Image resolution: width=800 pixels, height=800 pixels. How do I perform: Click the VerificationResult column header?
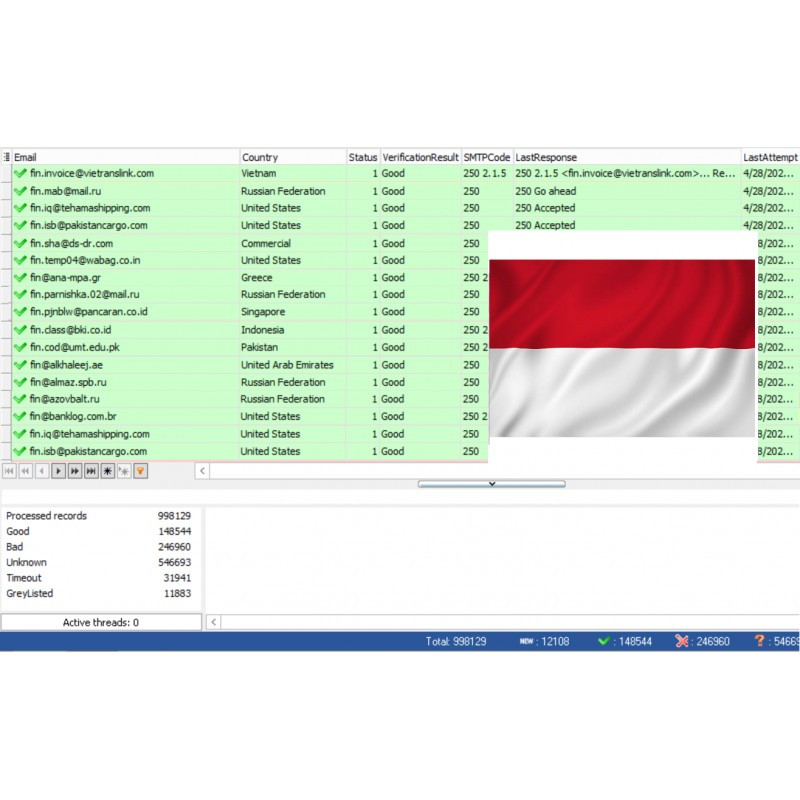point(420,157)
